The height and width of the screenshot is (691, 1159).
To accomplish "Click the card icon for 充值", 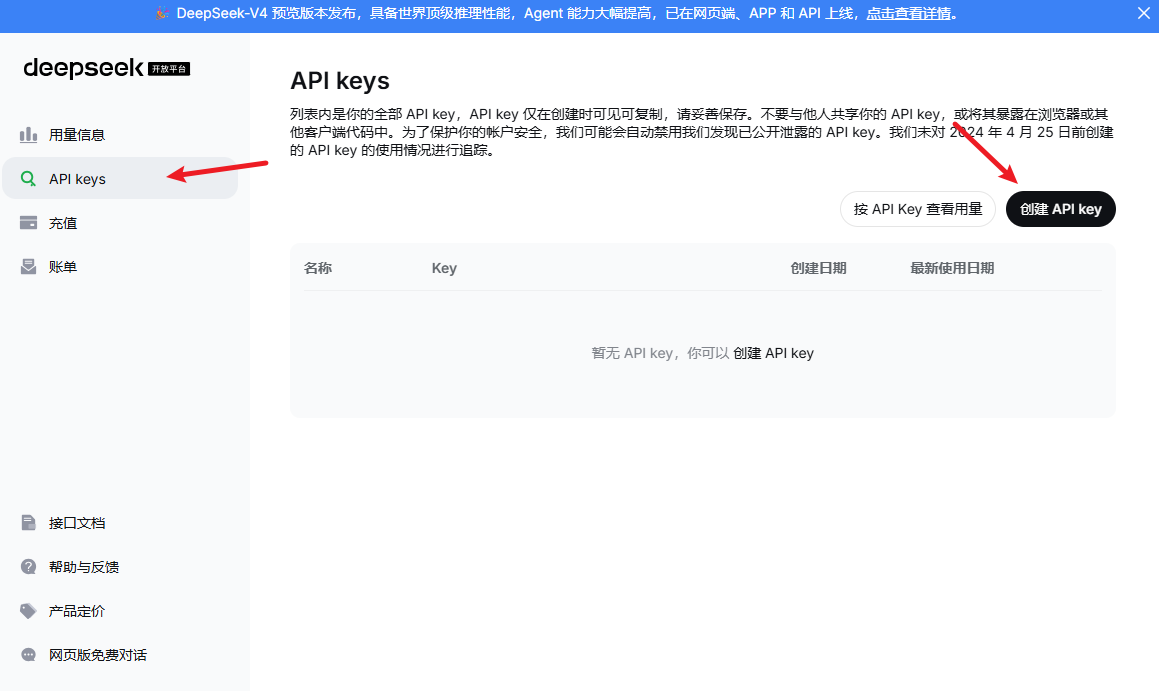I will [x=28, y=222].
